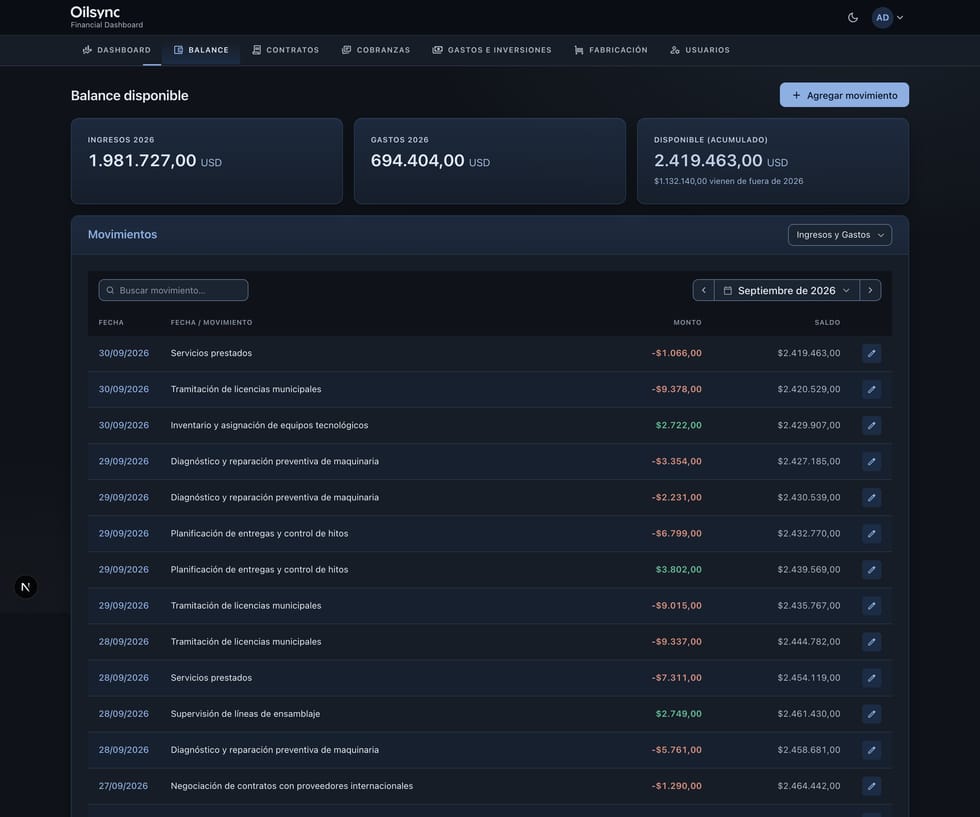Open the AD user account menu
Viewport: 980px width, 817px height.
(888, 18)
